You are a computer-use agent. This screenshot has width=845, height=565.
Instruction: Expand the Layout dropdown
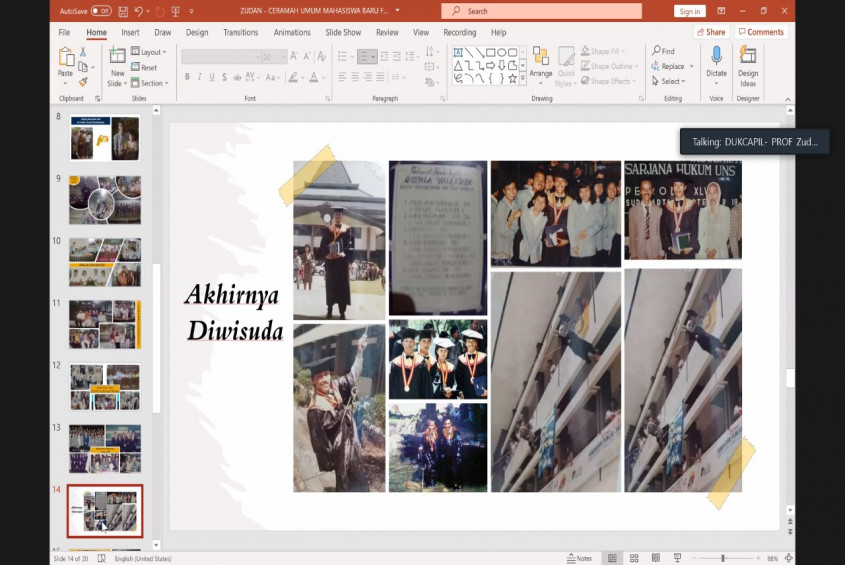149,52
